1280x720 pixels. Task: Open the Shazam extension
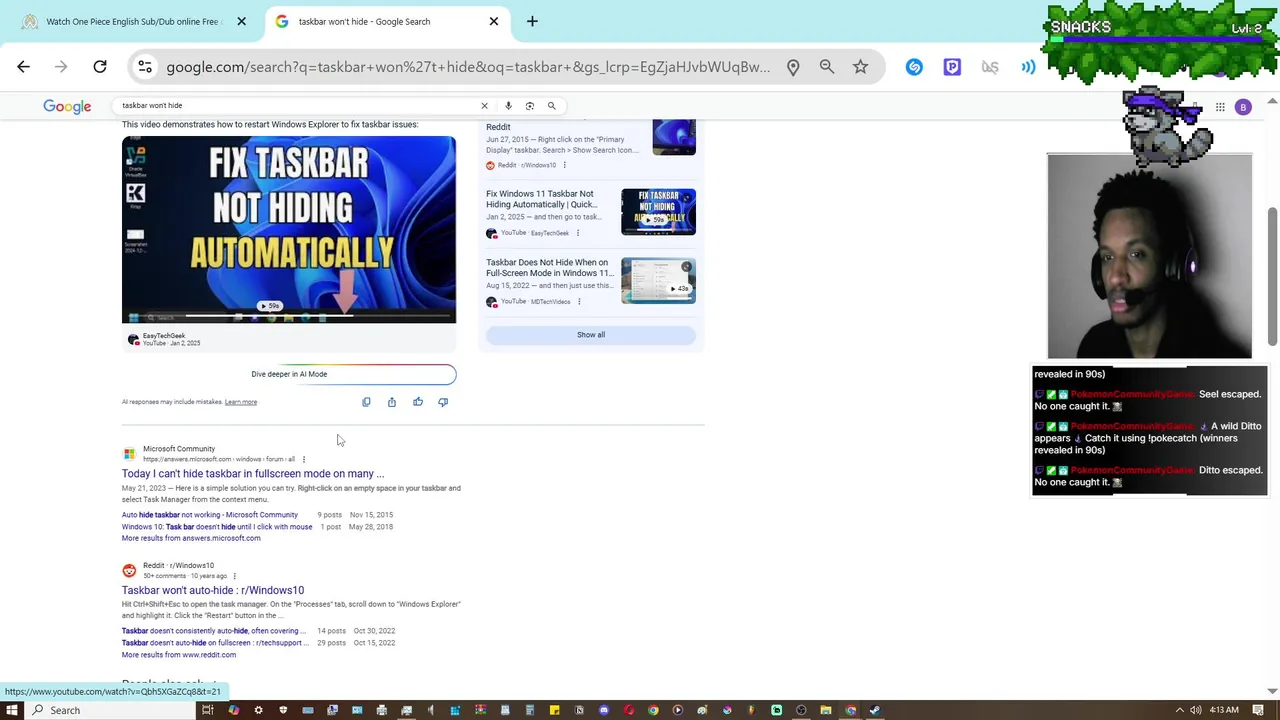[914, 67]
